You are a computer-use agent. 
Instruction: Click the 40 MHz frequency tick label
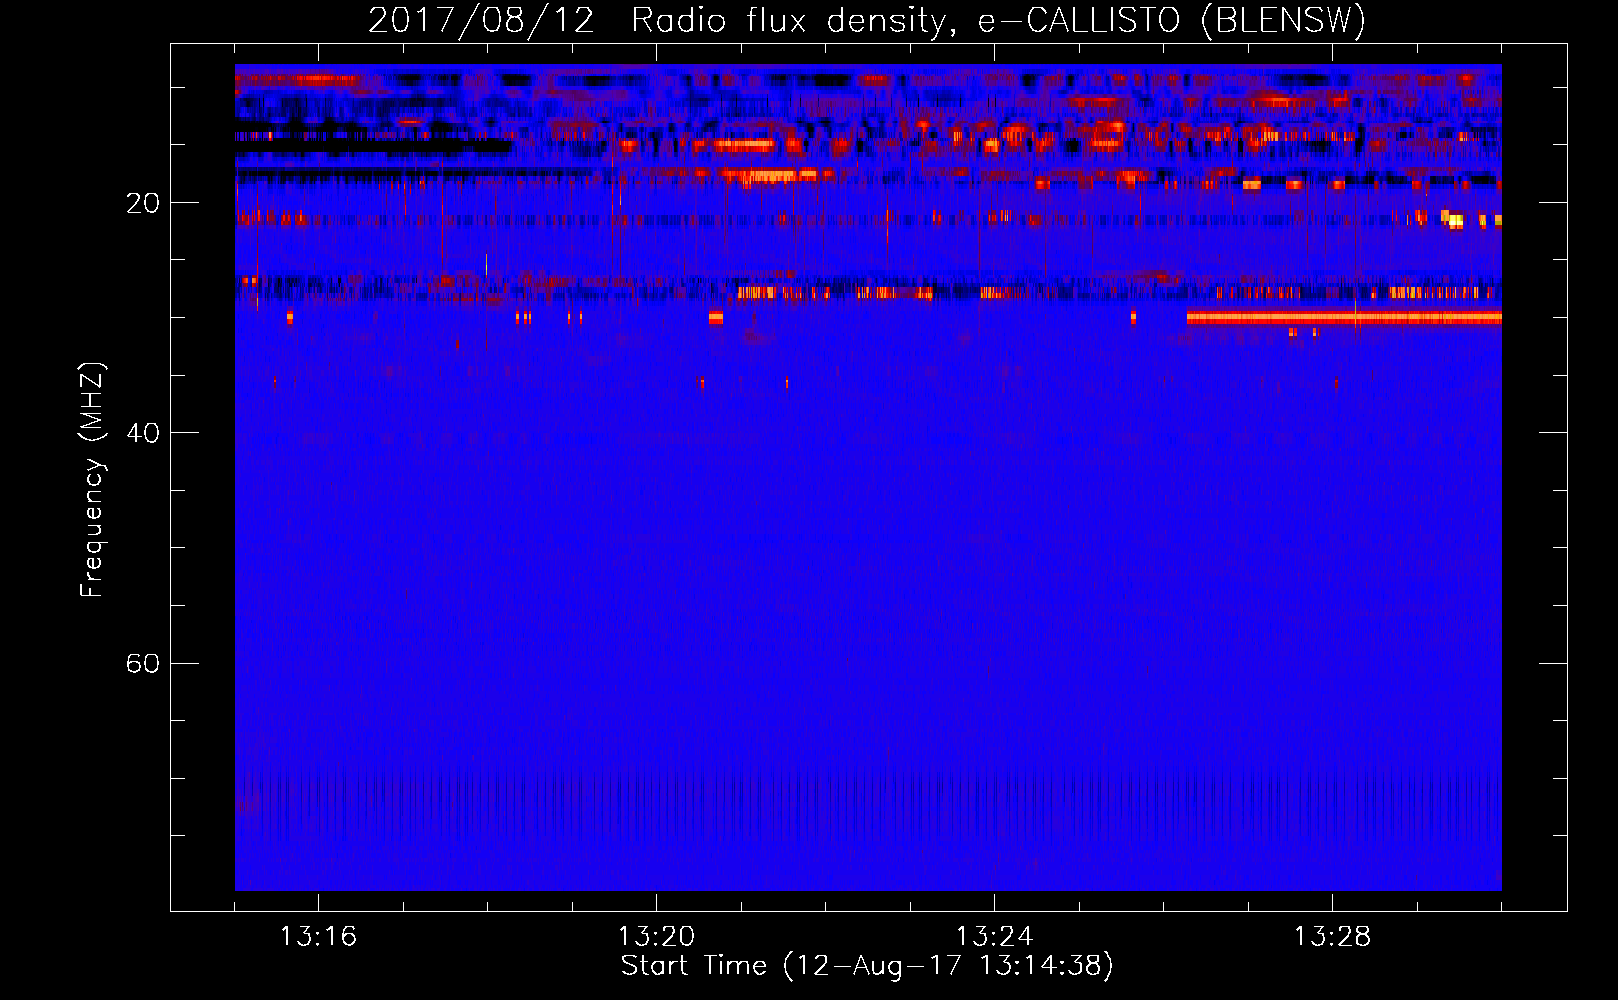pos(143,433)
